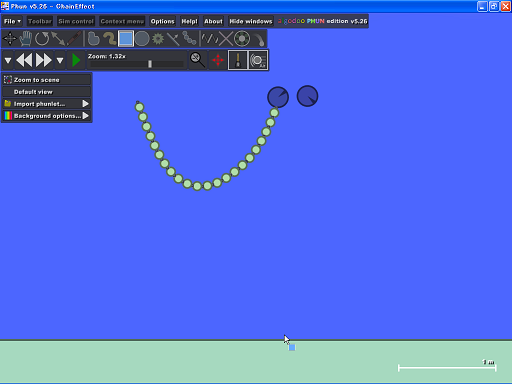Toggle the Context menu window button
The image size is (512, 384).
coord(122,21)
